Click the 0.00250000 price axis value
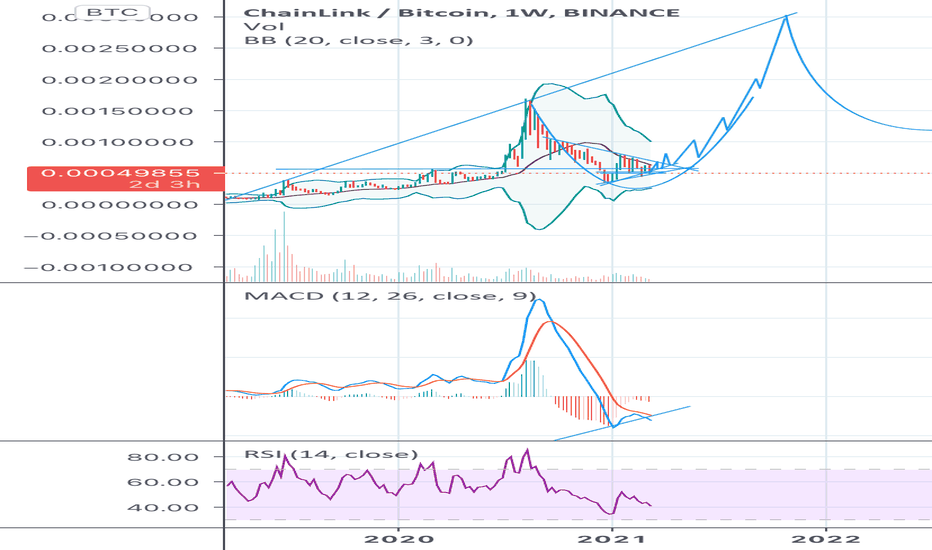The image size is (932, 550). [119, 48]
